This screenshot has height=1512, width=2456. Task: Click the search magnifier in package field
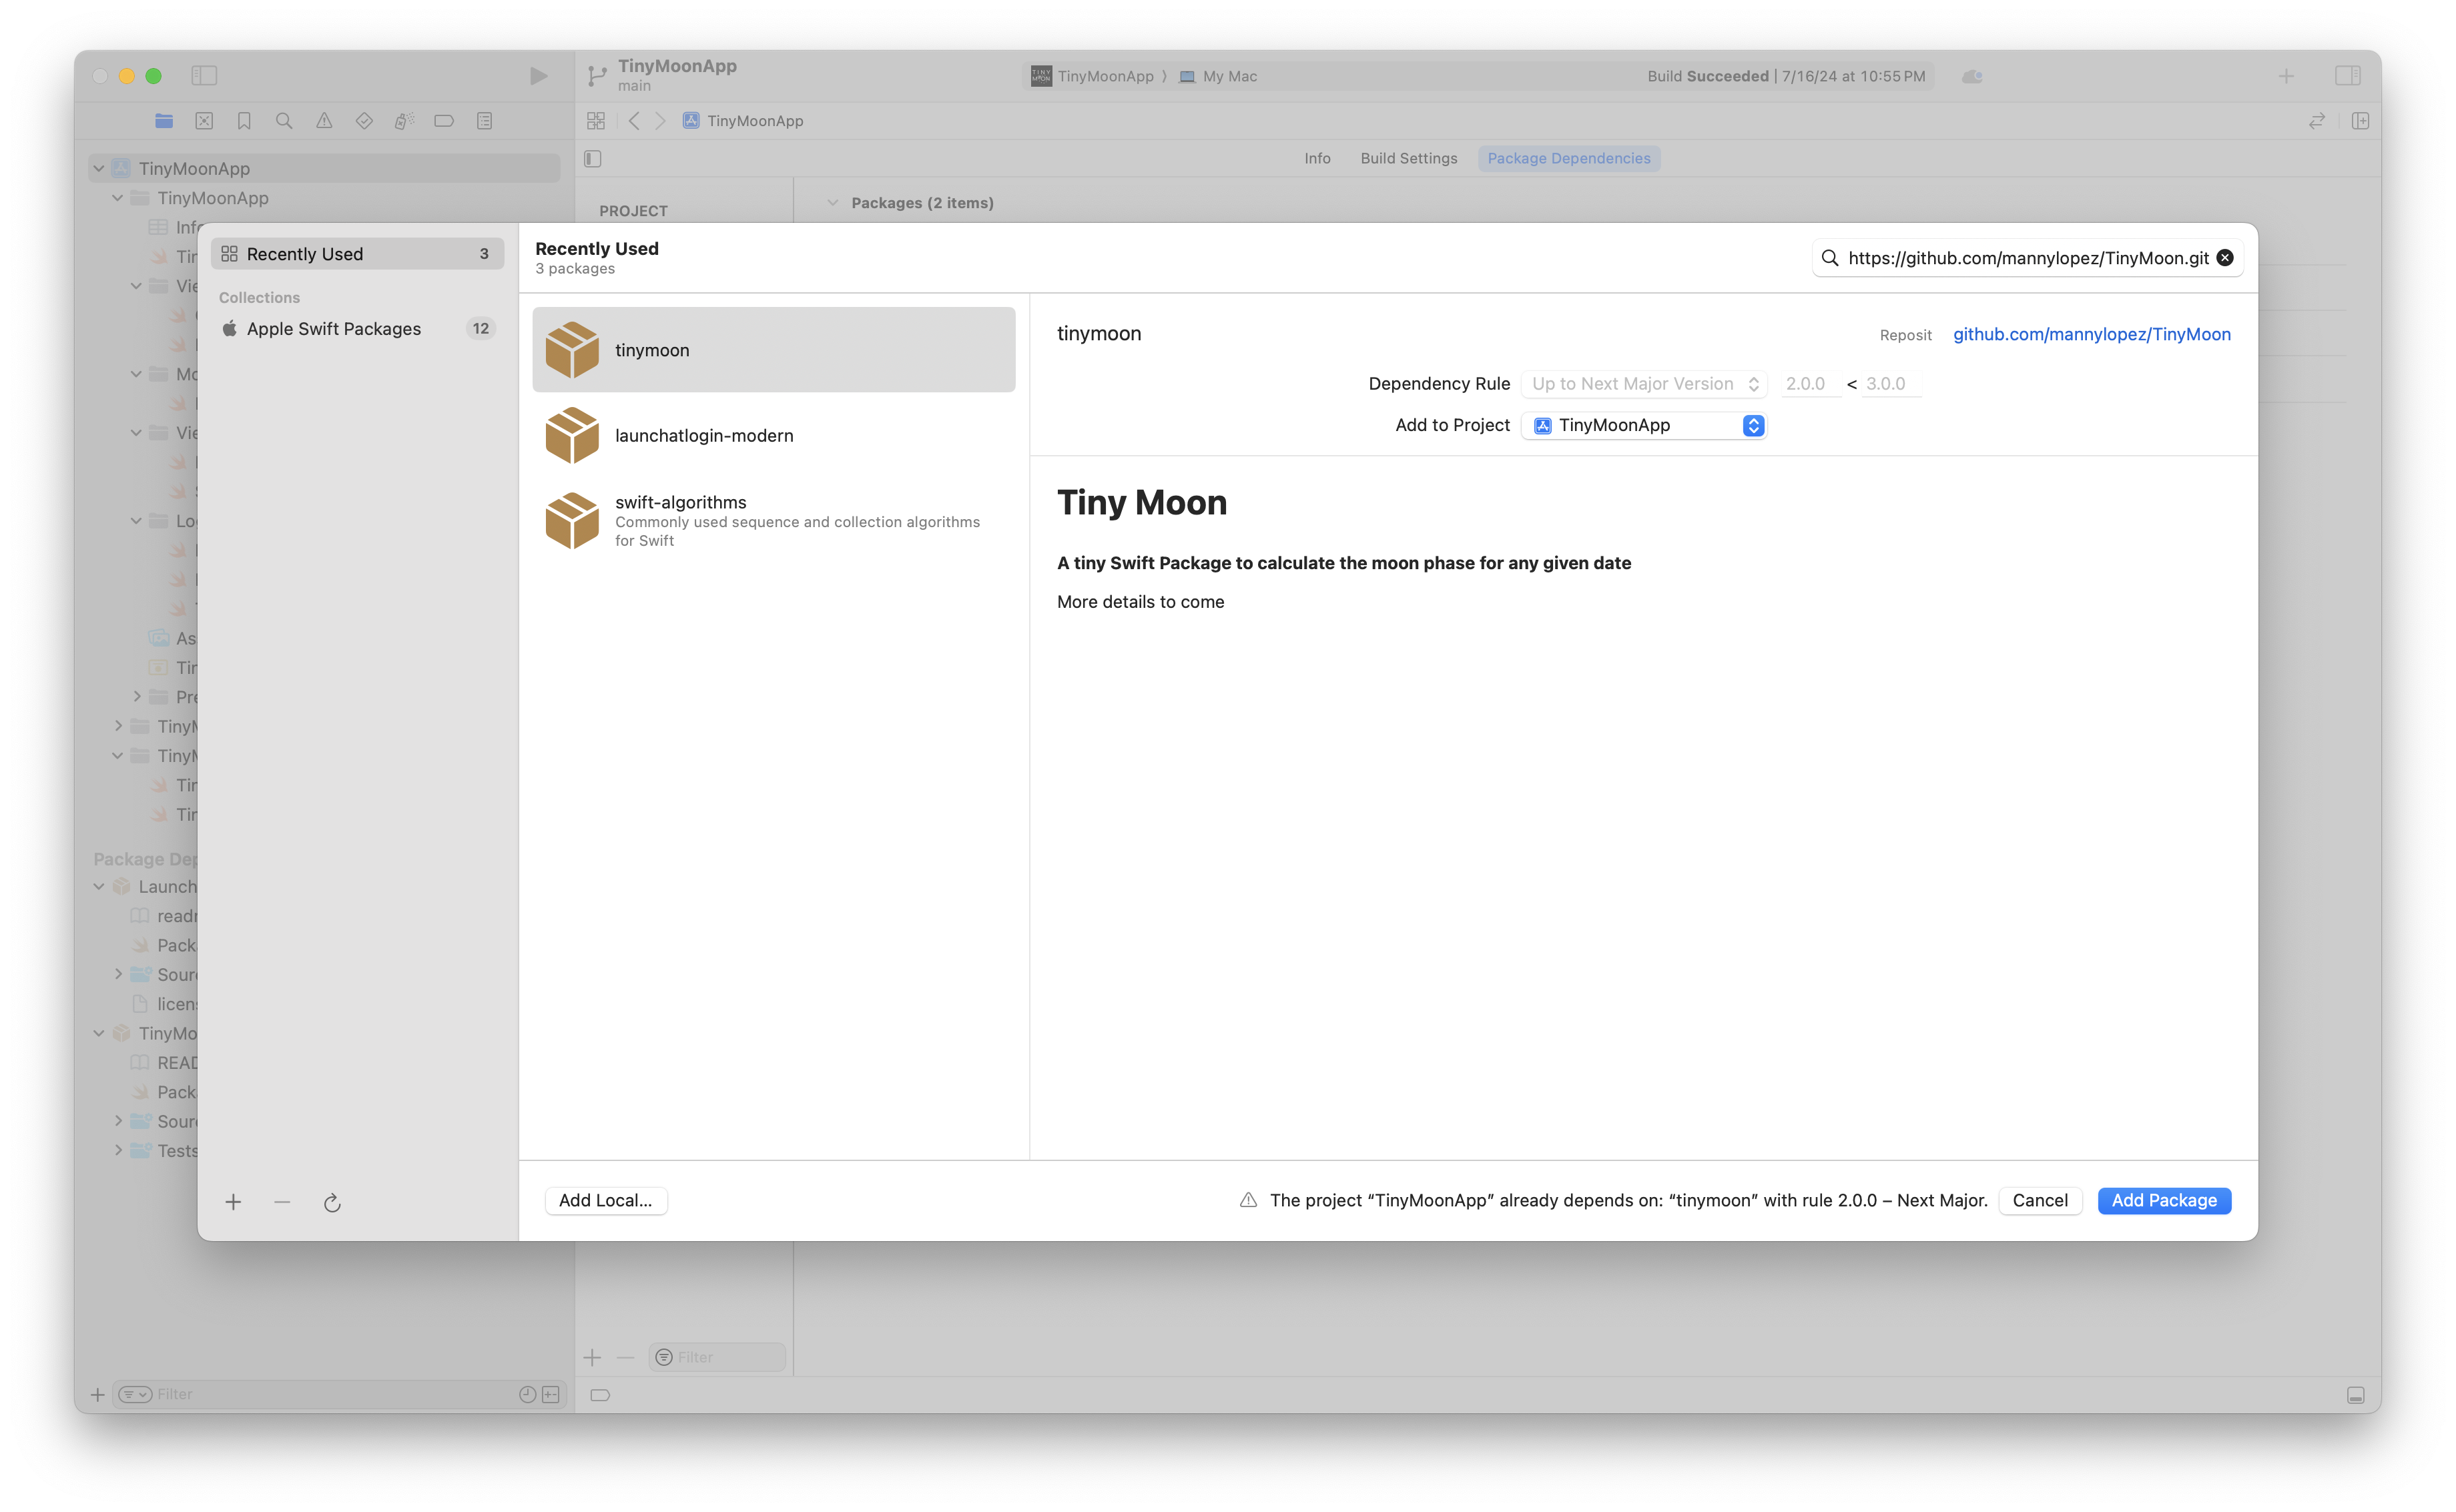coord(1830,257)
